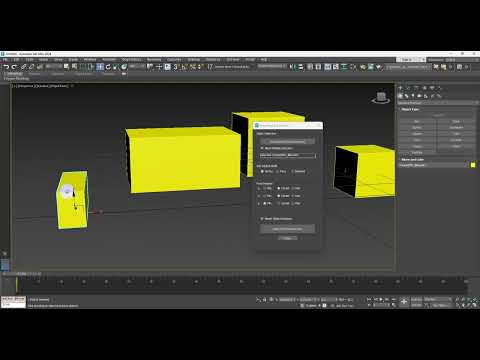Open the Workspaces dropdown
This screenshot has width=480, height=360.
(454, 60)
